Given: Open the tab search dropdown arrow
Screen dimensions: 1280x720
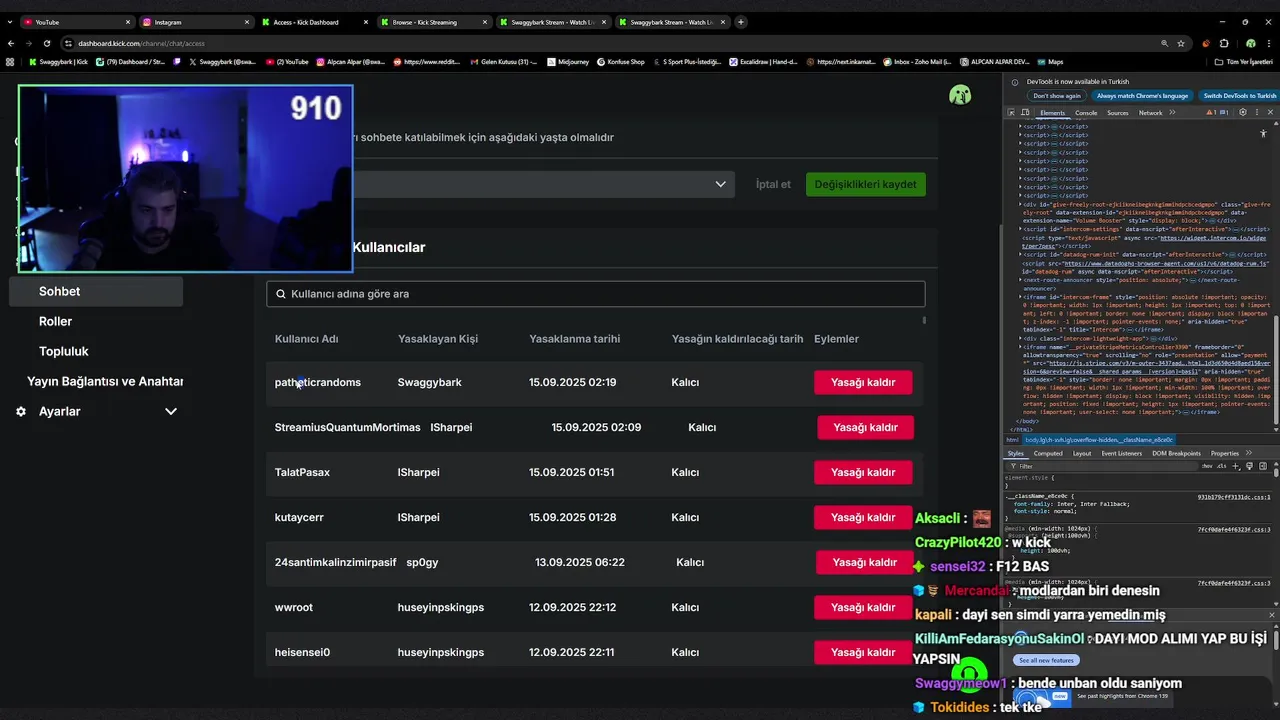Looking at the screenshot, I should tap(10, 21).
